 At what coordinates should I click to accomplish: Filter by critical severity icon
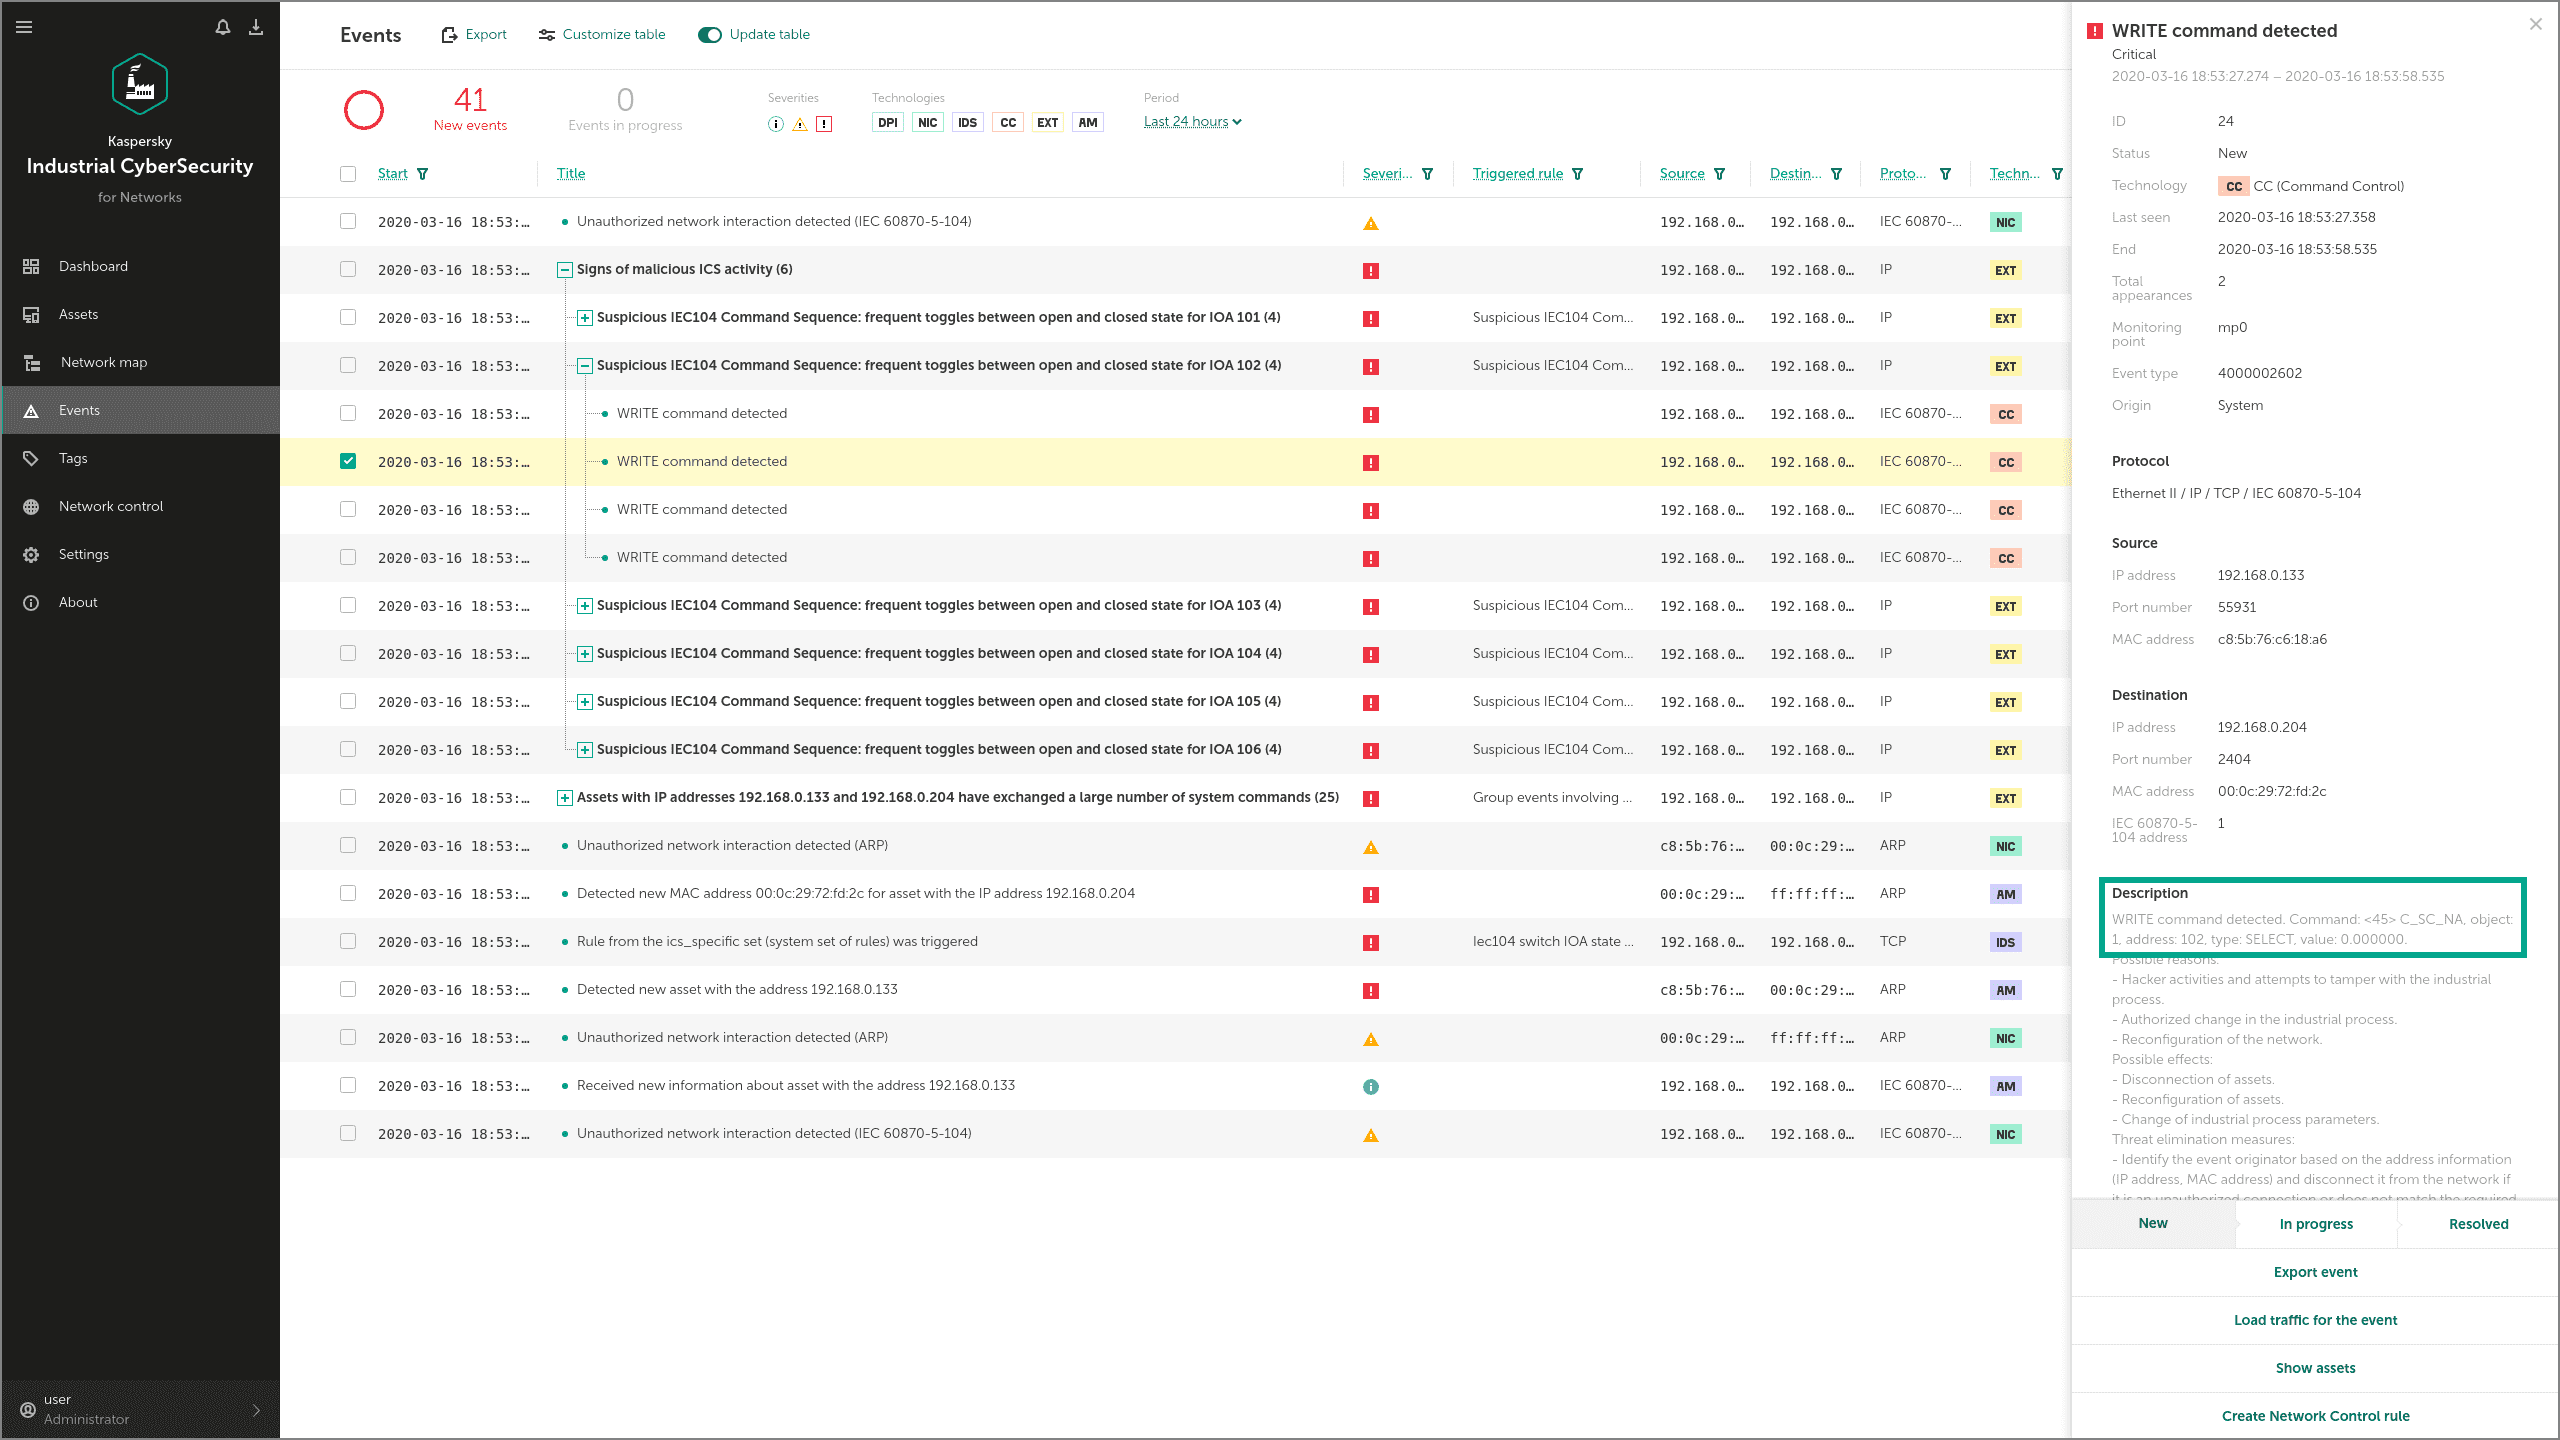[x=824, y=124]
